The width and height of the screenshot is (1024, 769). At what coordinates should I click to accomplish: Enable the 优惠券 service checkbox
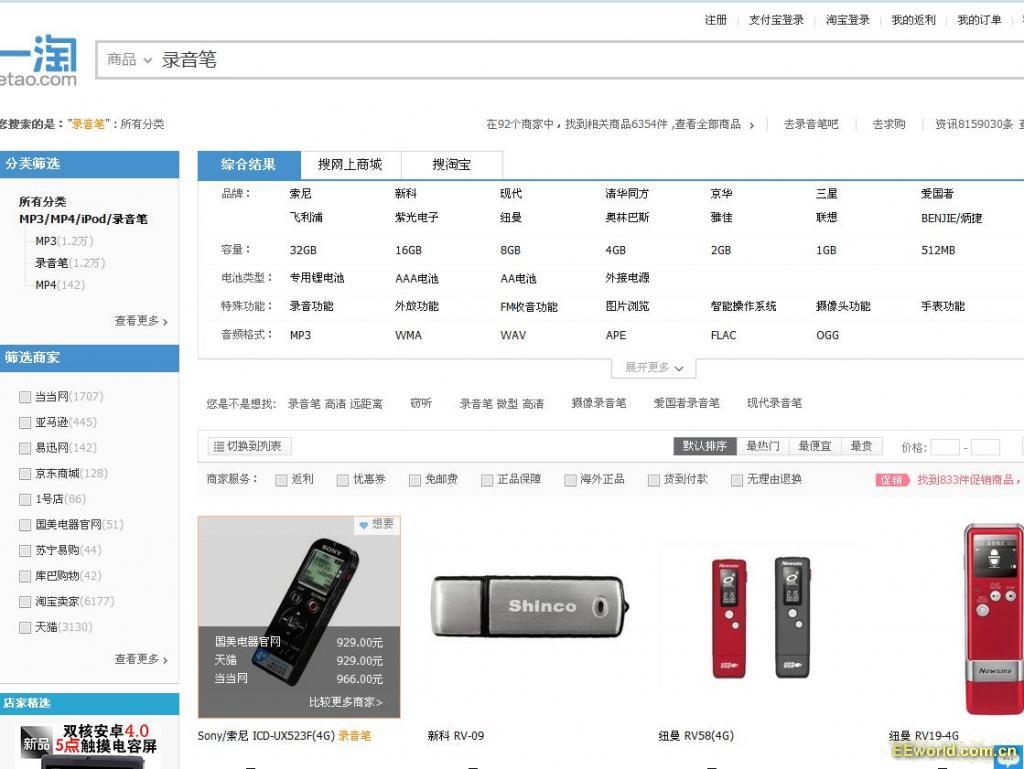[x=343, y=480]
